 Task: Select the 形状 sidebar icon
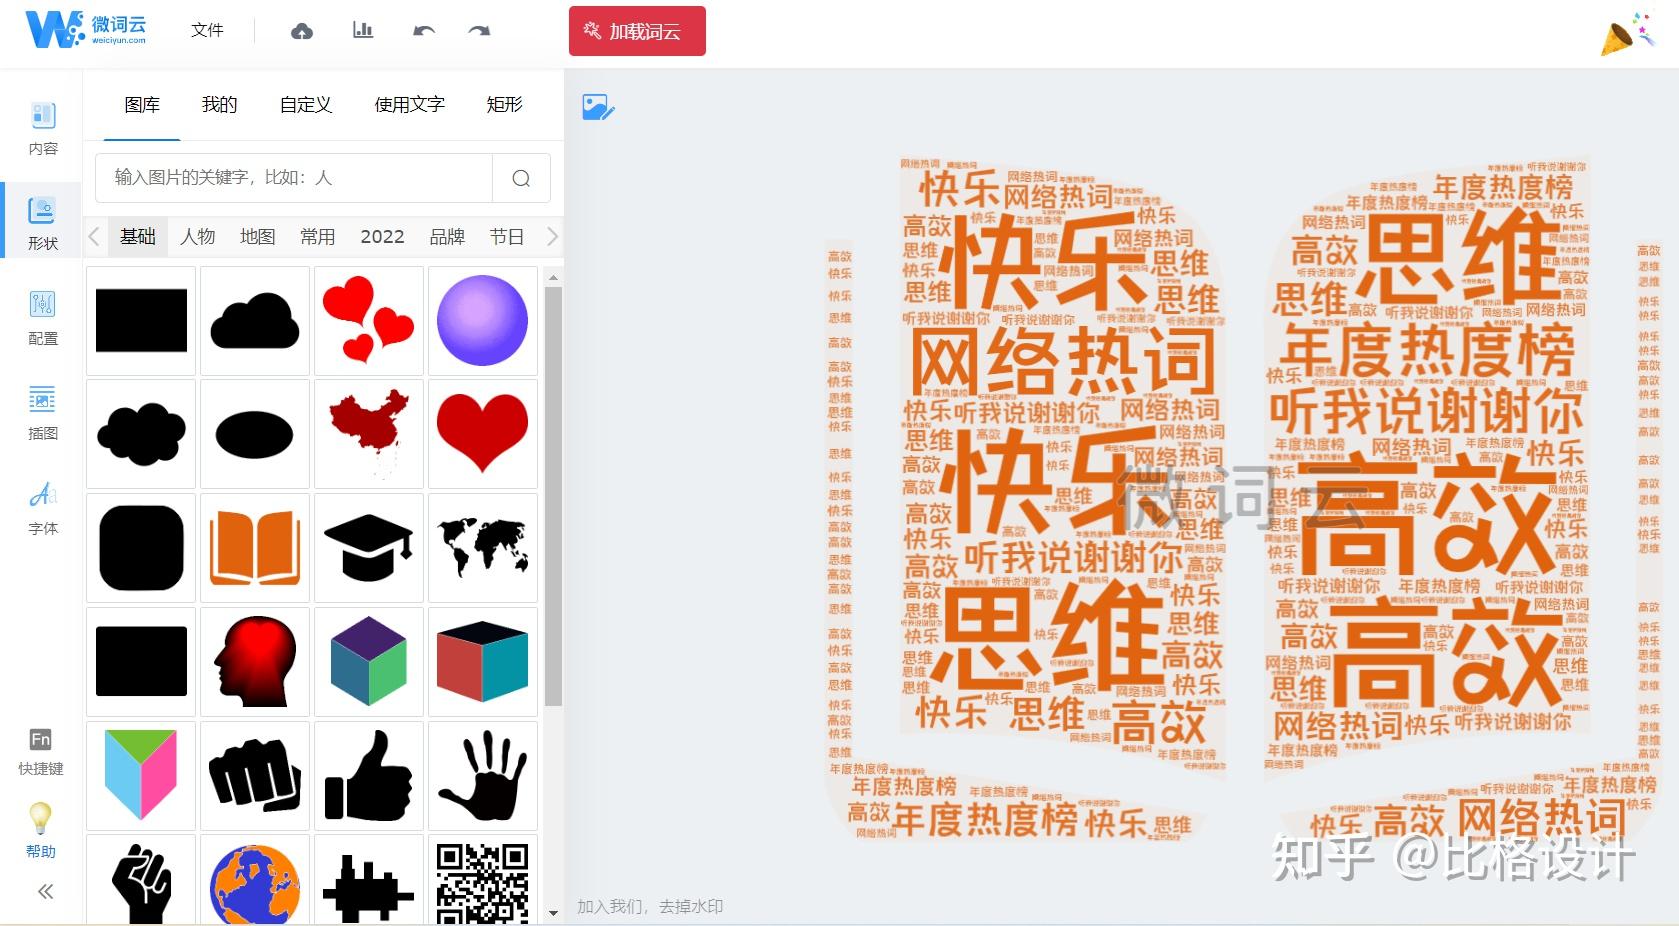point(41,222)
